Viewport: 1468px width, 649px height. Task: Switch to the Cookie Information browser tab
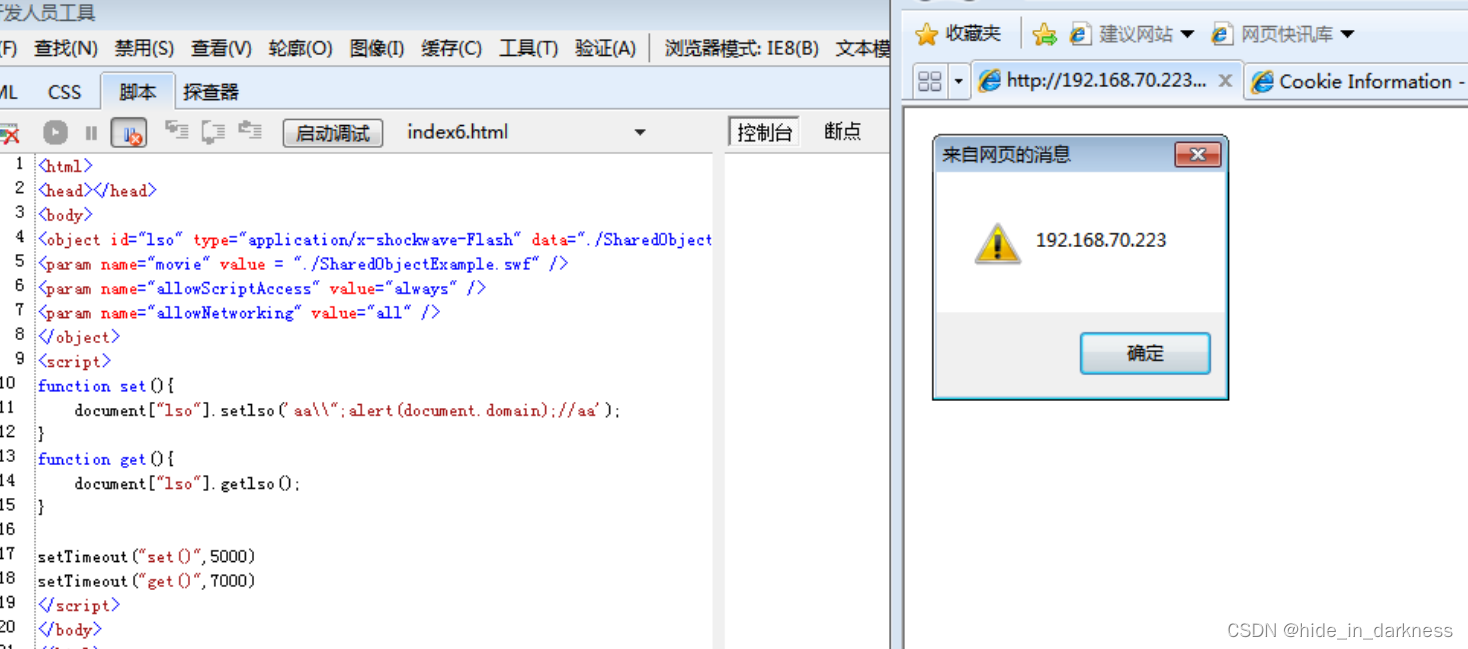tap(1357, 82)
